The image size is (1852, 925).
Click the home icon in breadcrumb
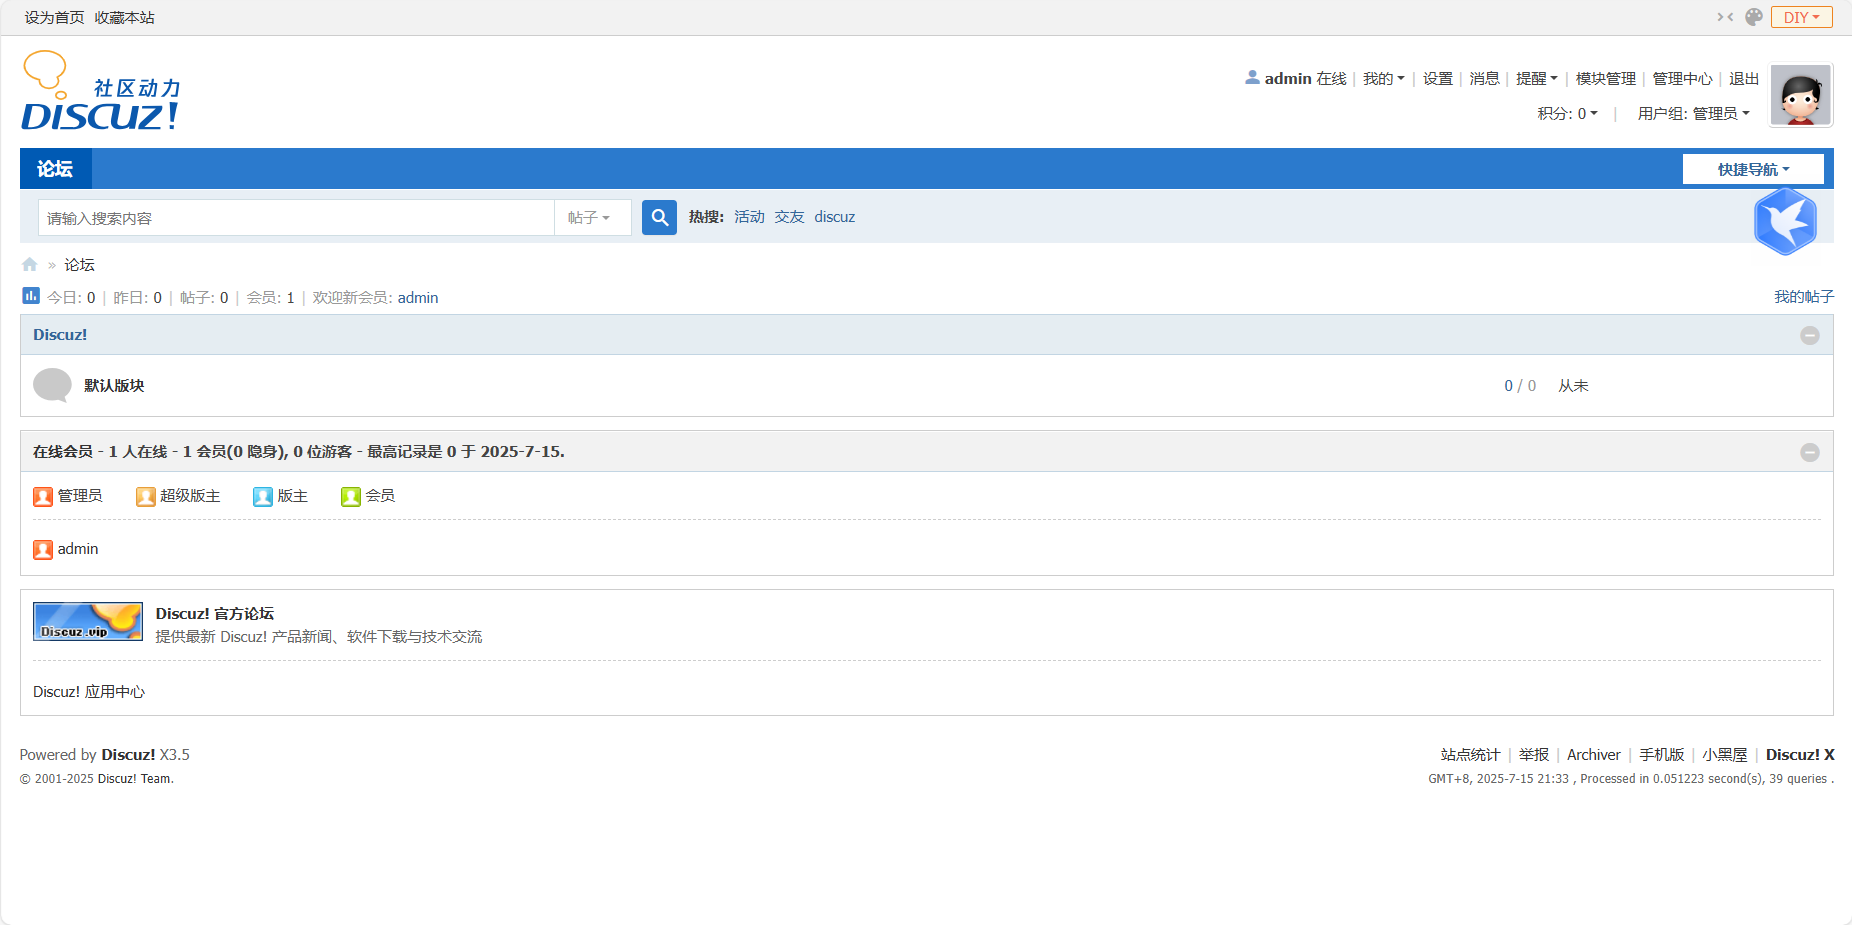click(30, 265)
